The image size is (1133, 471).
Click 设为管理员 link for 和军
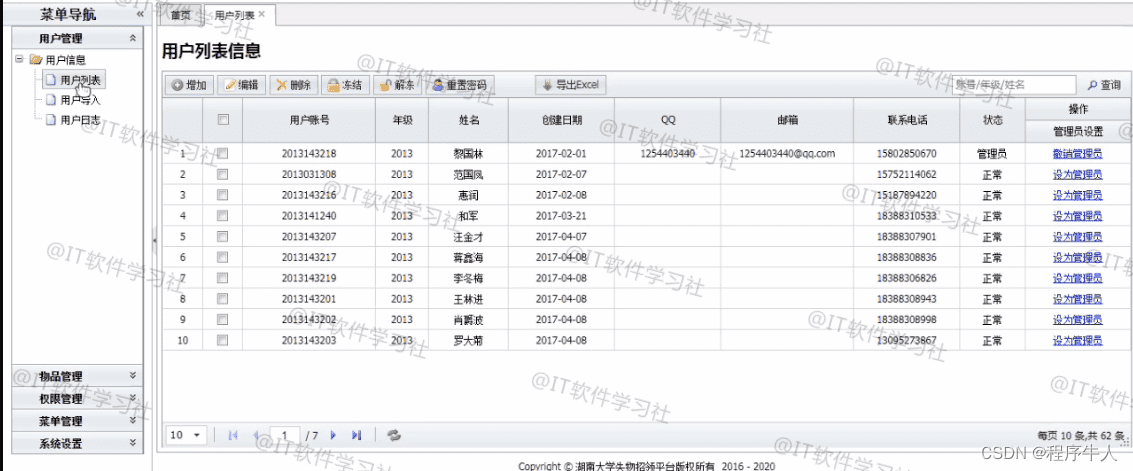click(1077, 215)
